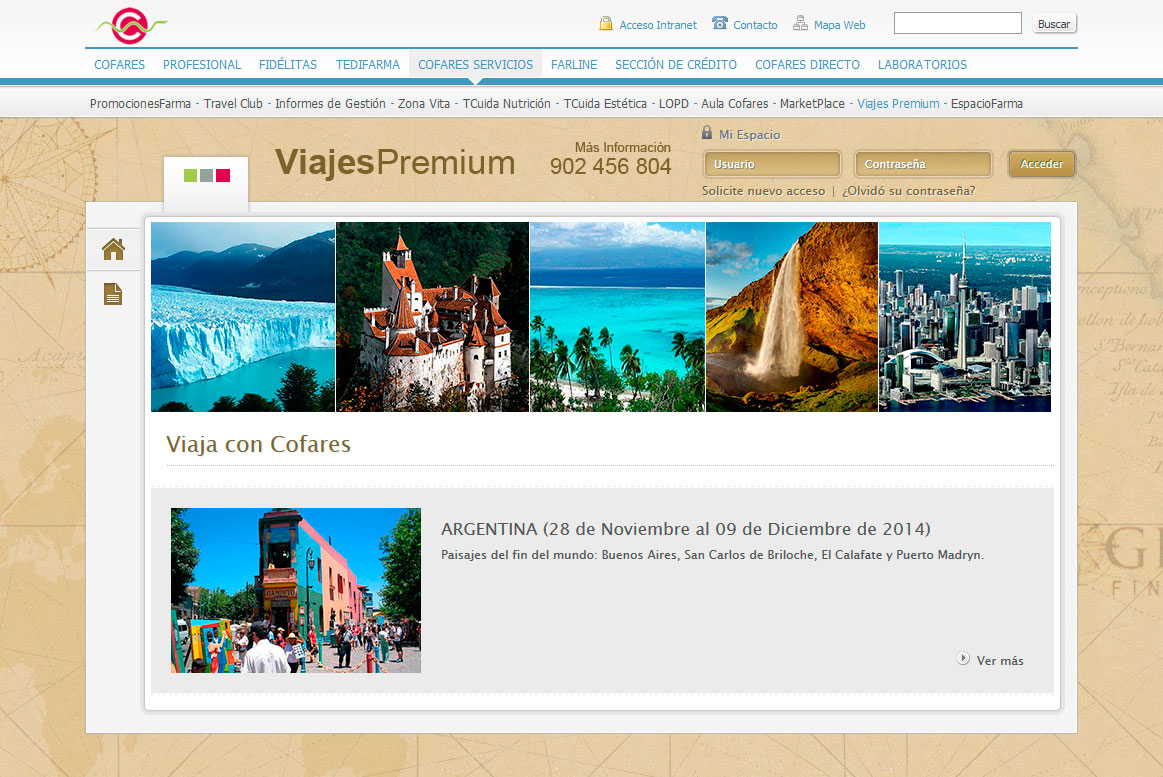This screenshot has width=1163, height=777.
Task: Click the Acceder login button
Action: [1041, 163]
